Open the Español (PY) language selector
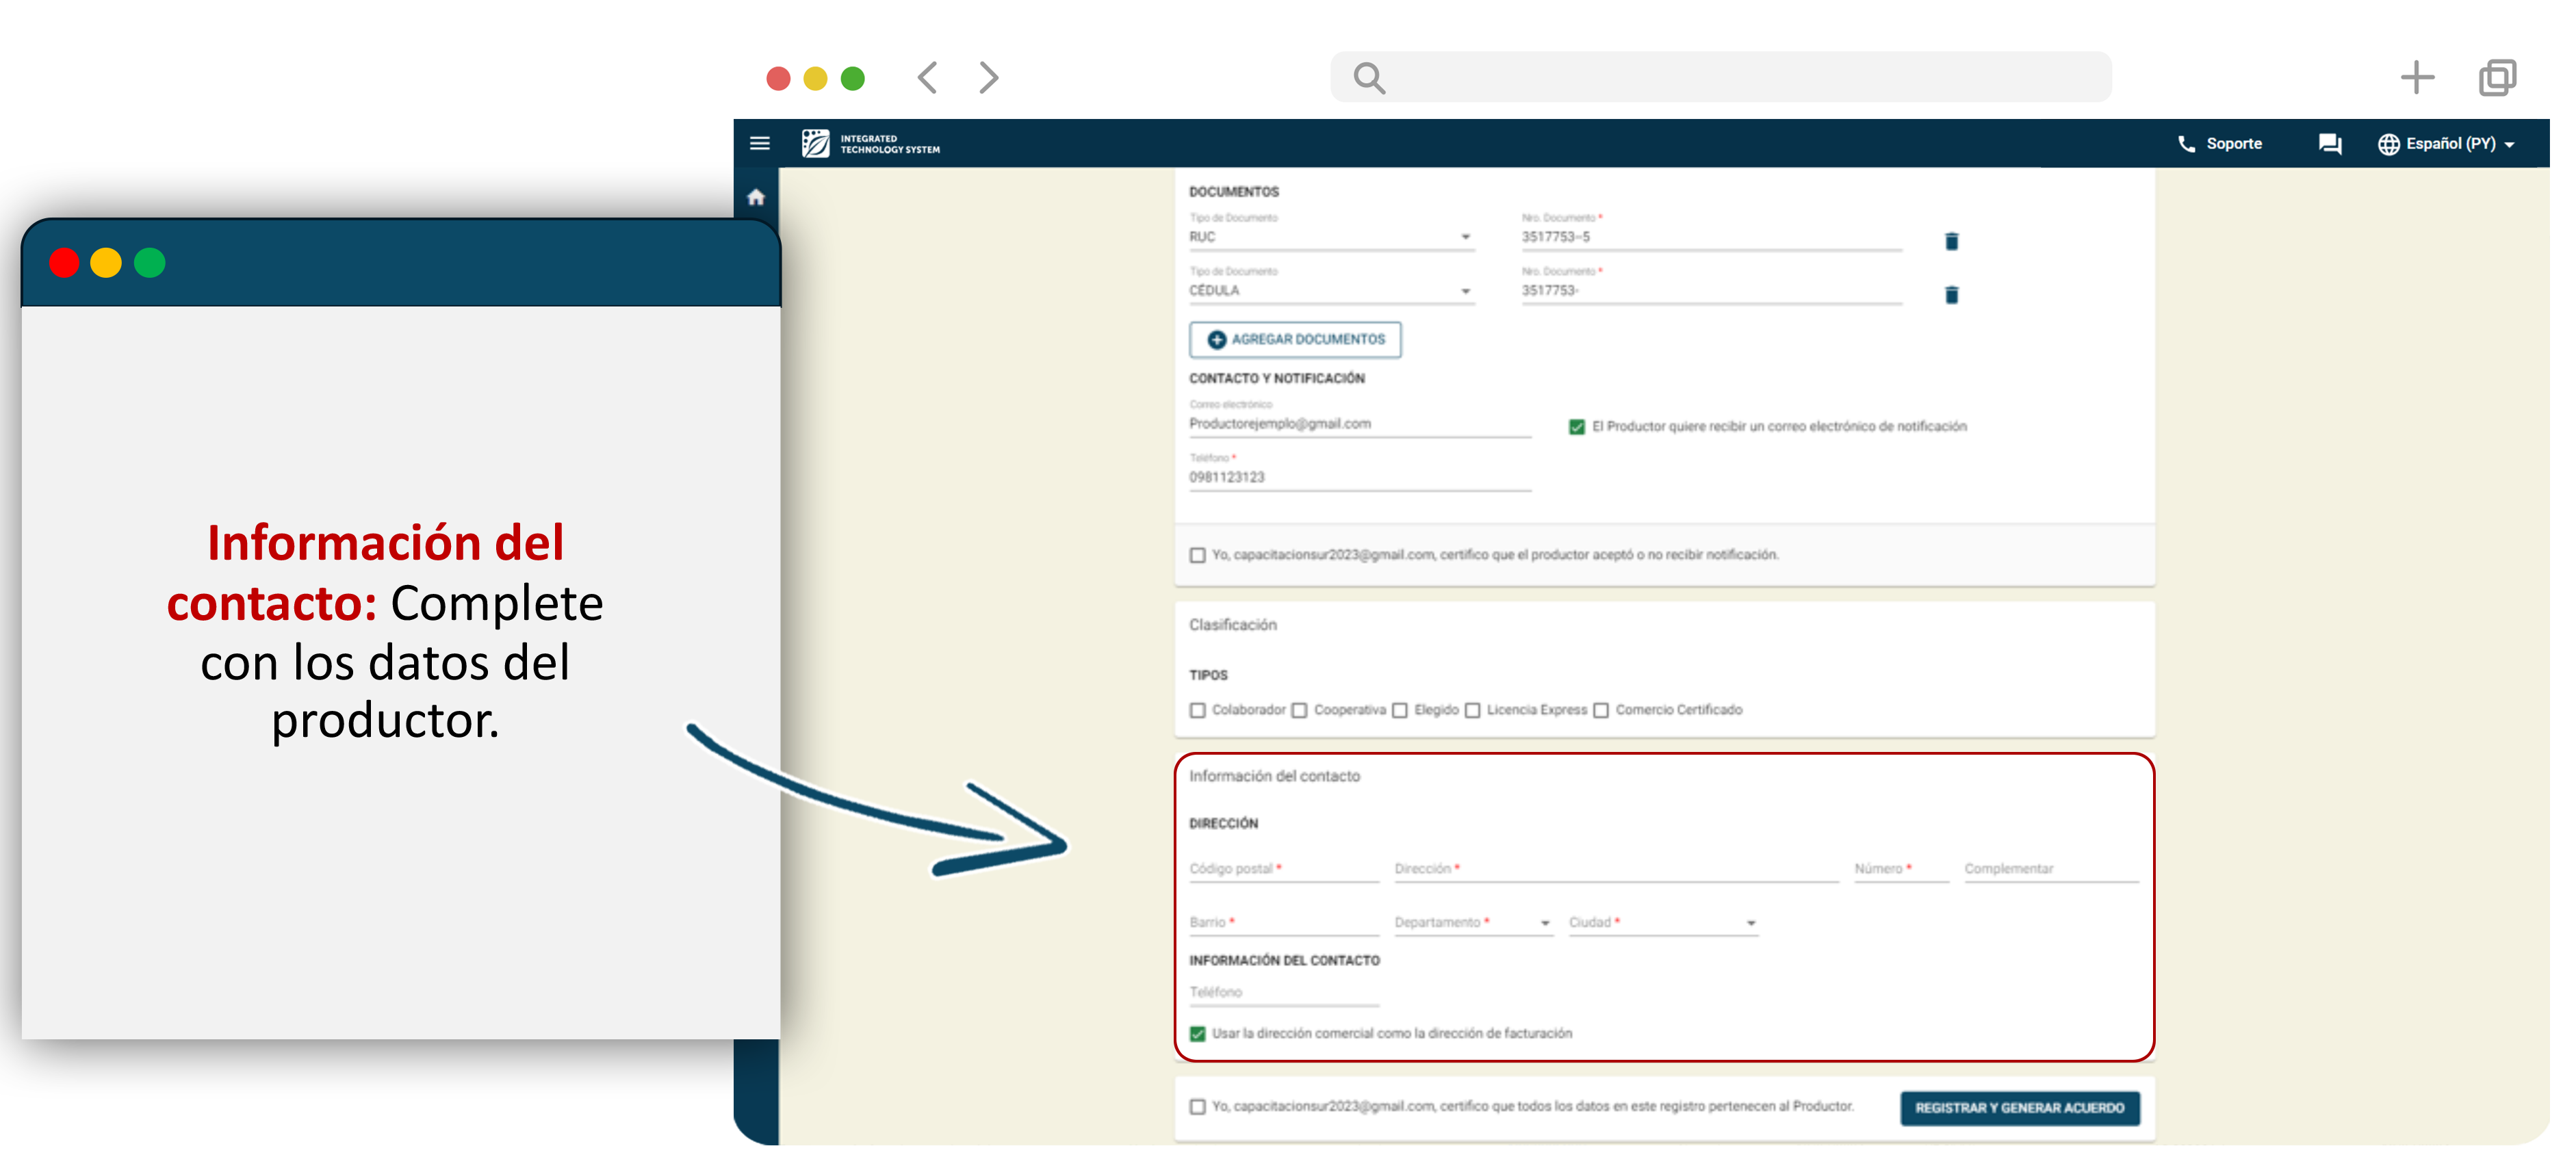The width and height of the screenshot is (2576, 1170). pos(2446,144)
